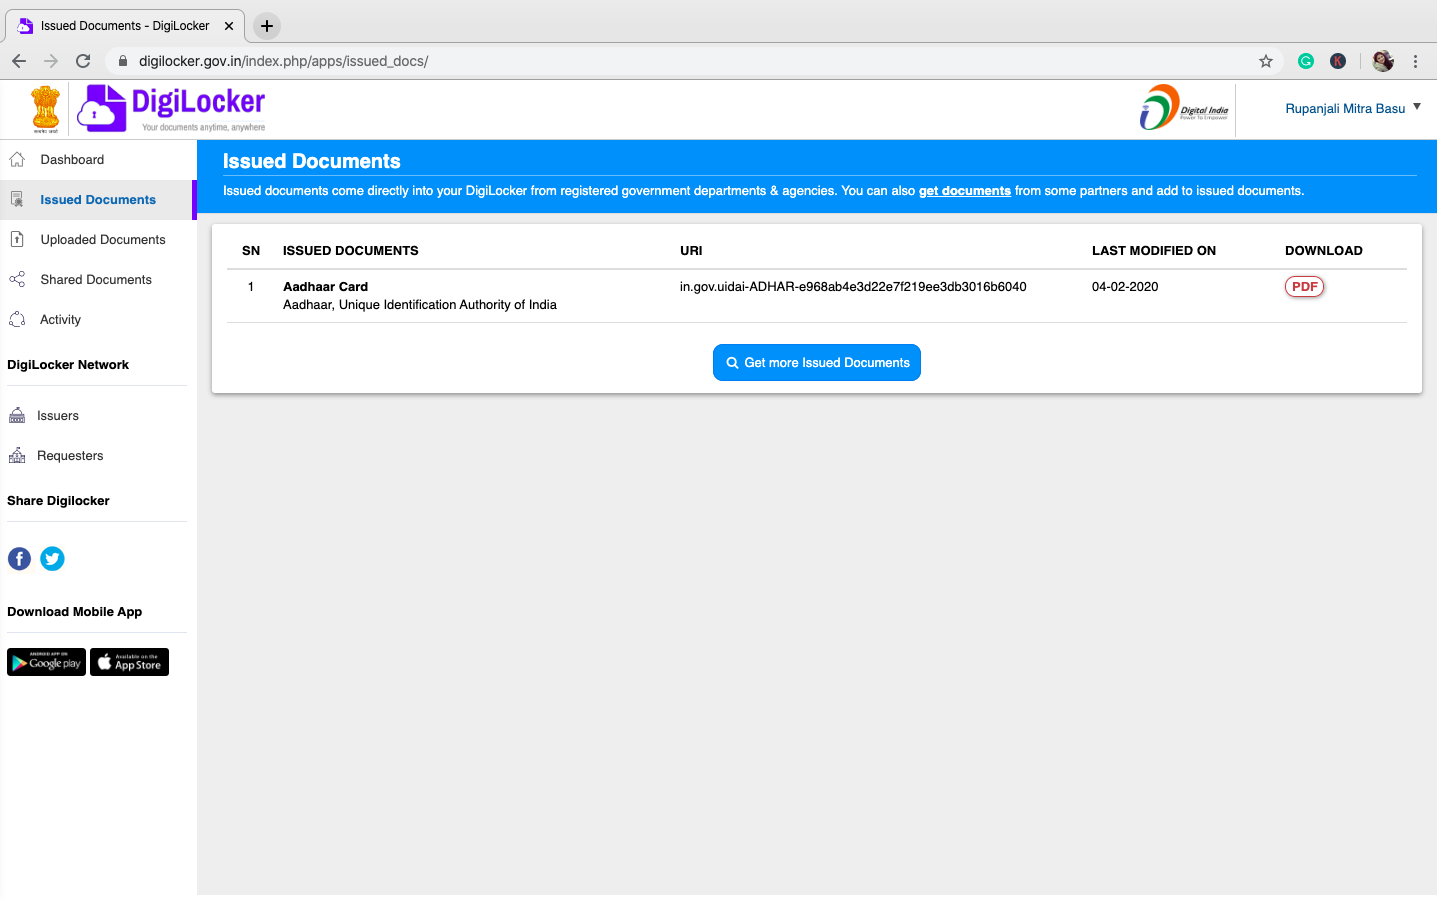Close the Issued Documents browser tab
Viewport: 1437px width, 900px height.
point(229,26)
